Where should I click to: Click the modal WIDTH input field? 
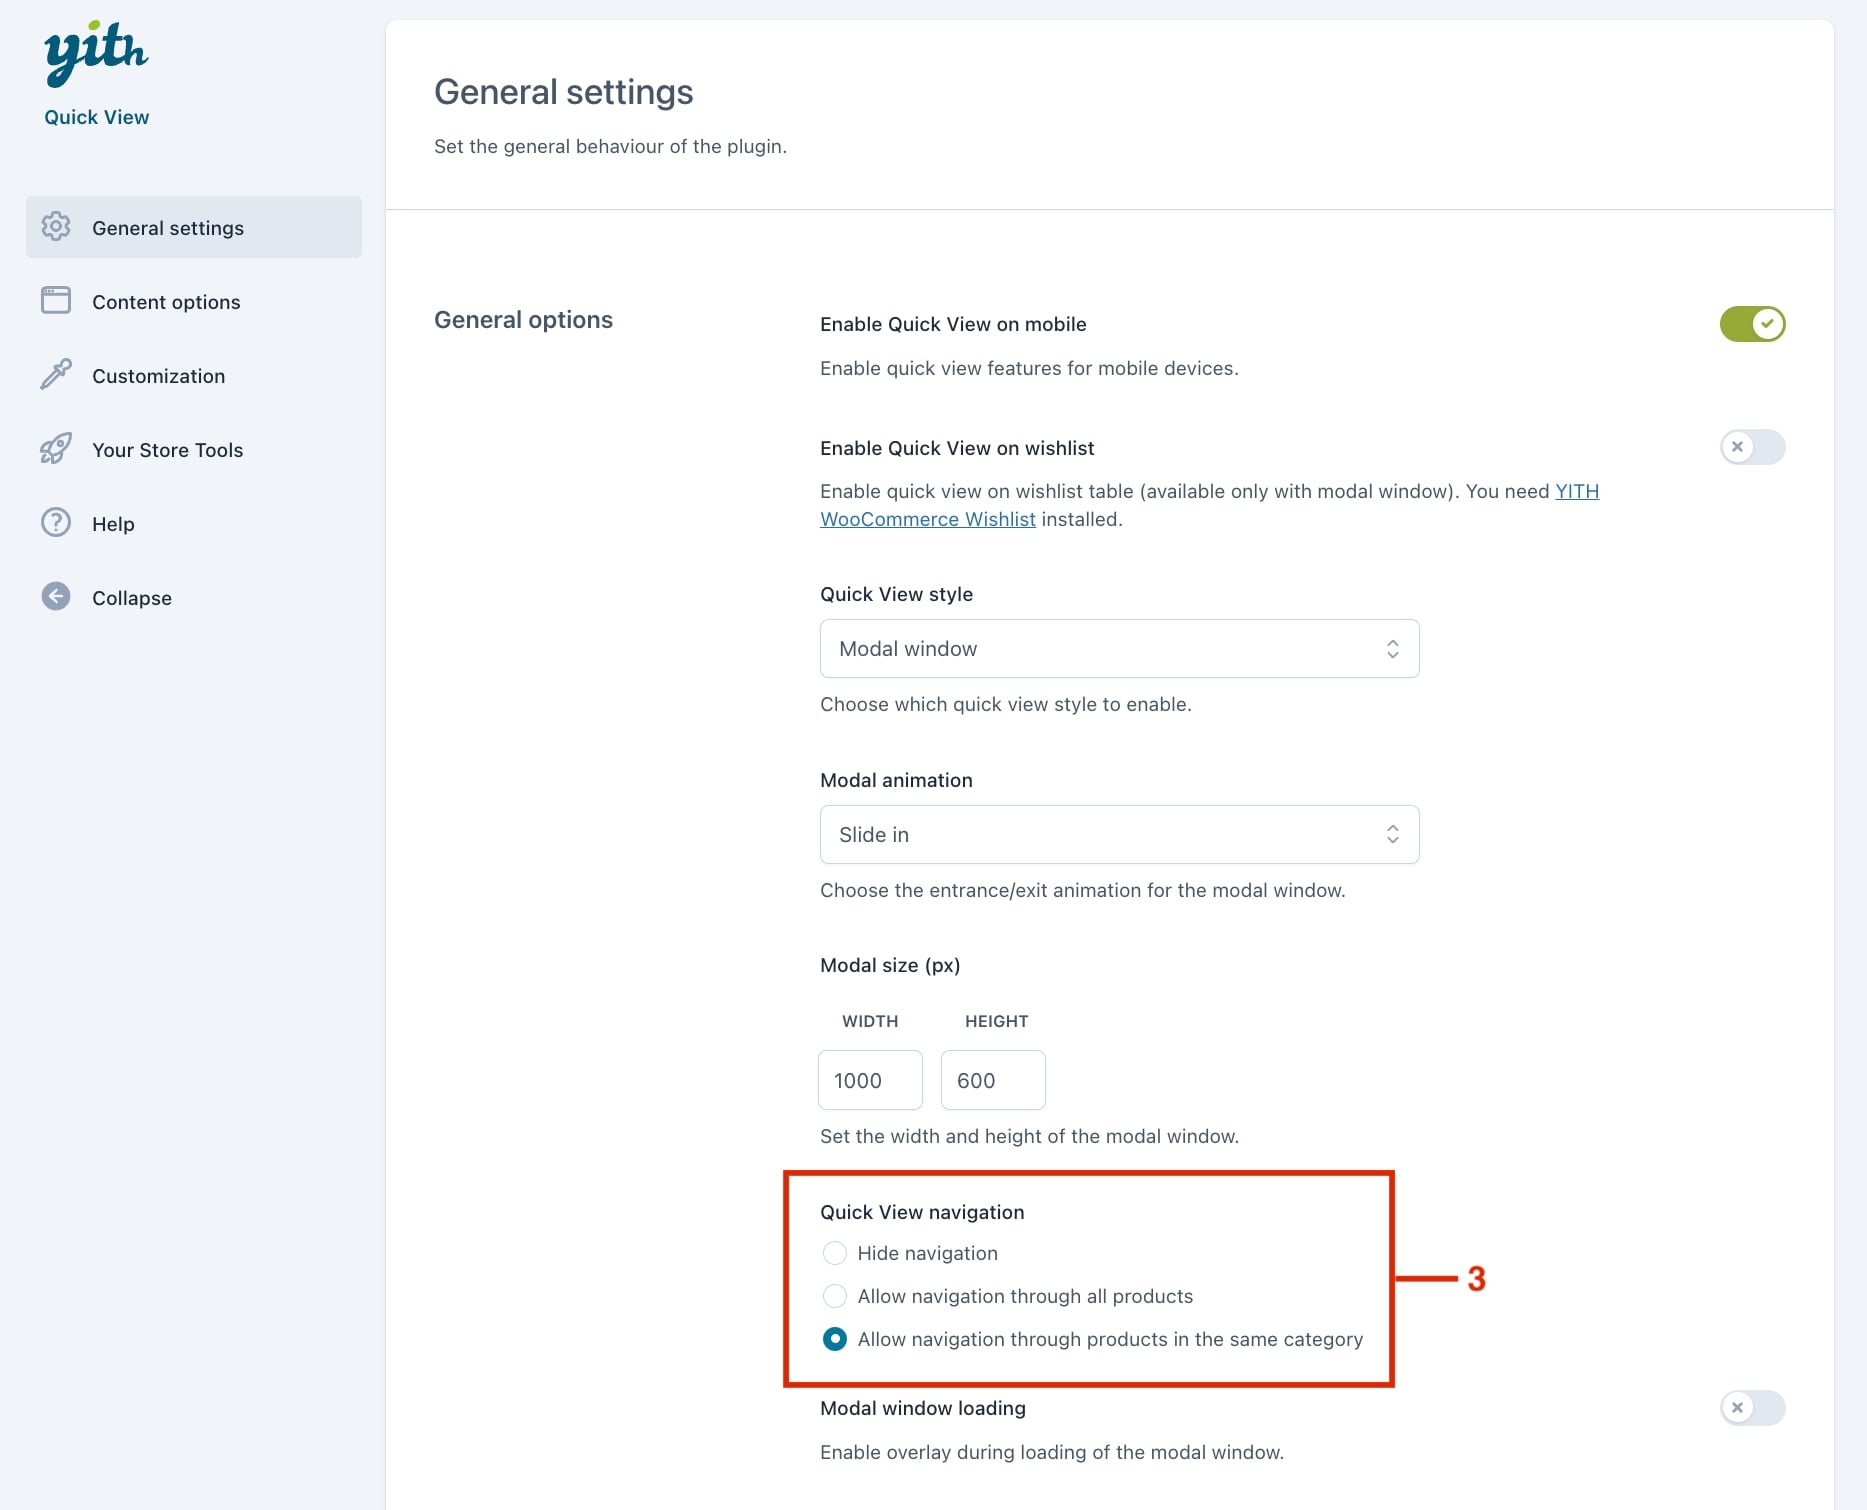click(870, 1080)
